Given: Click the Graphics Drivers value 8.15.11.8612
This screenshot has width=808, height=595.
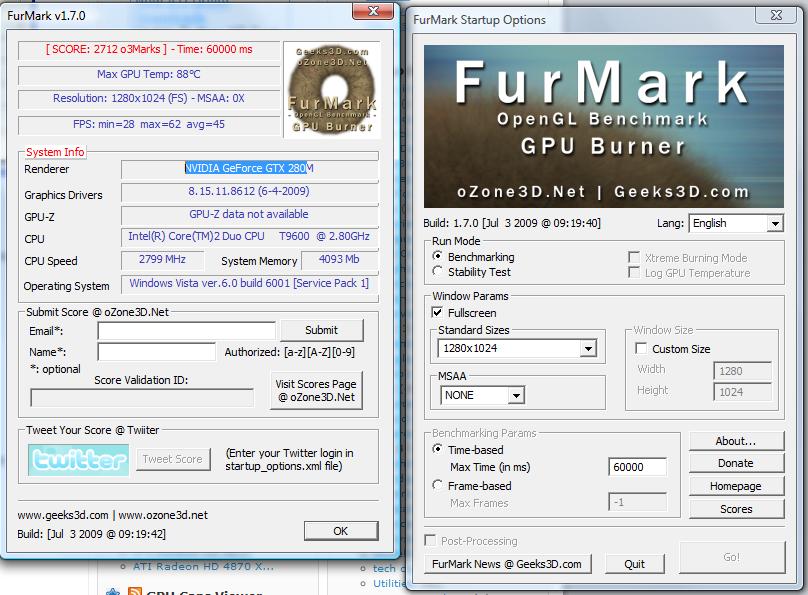Looking at the screenshot, I should click(x=249, y=192).
